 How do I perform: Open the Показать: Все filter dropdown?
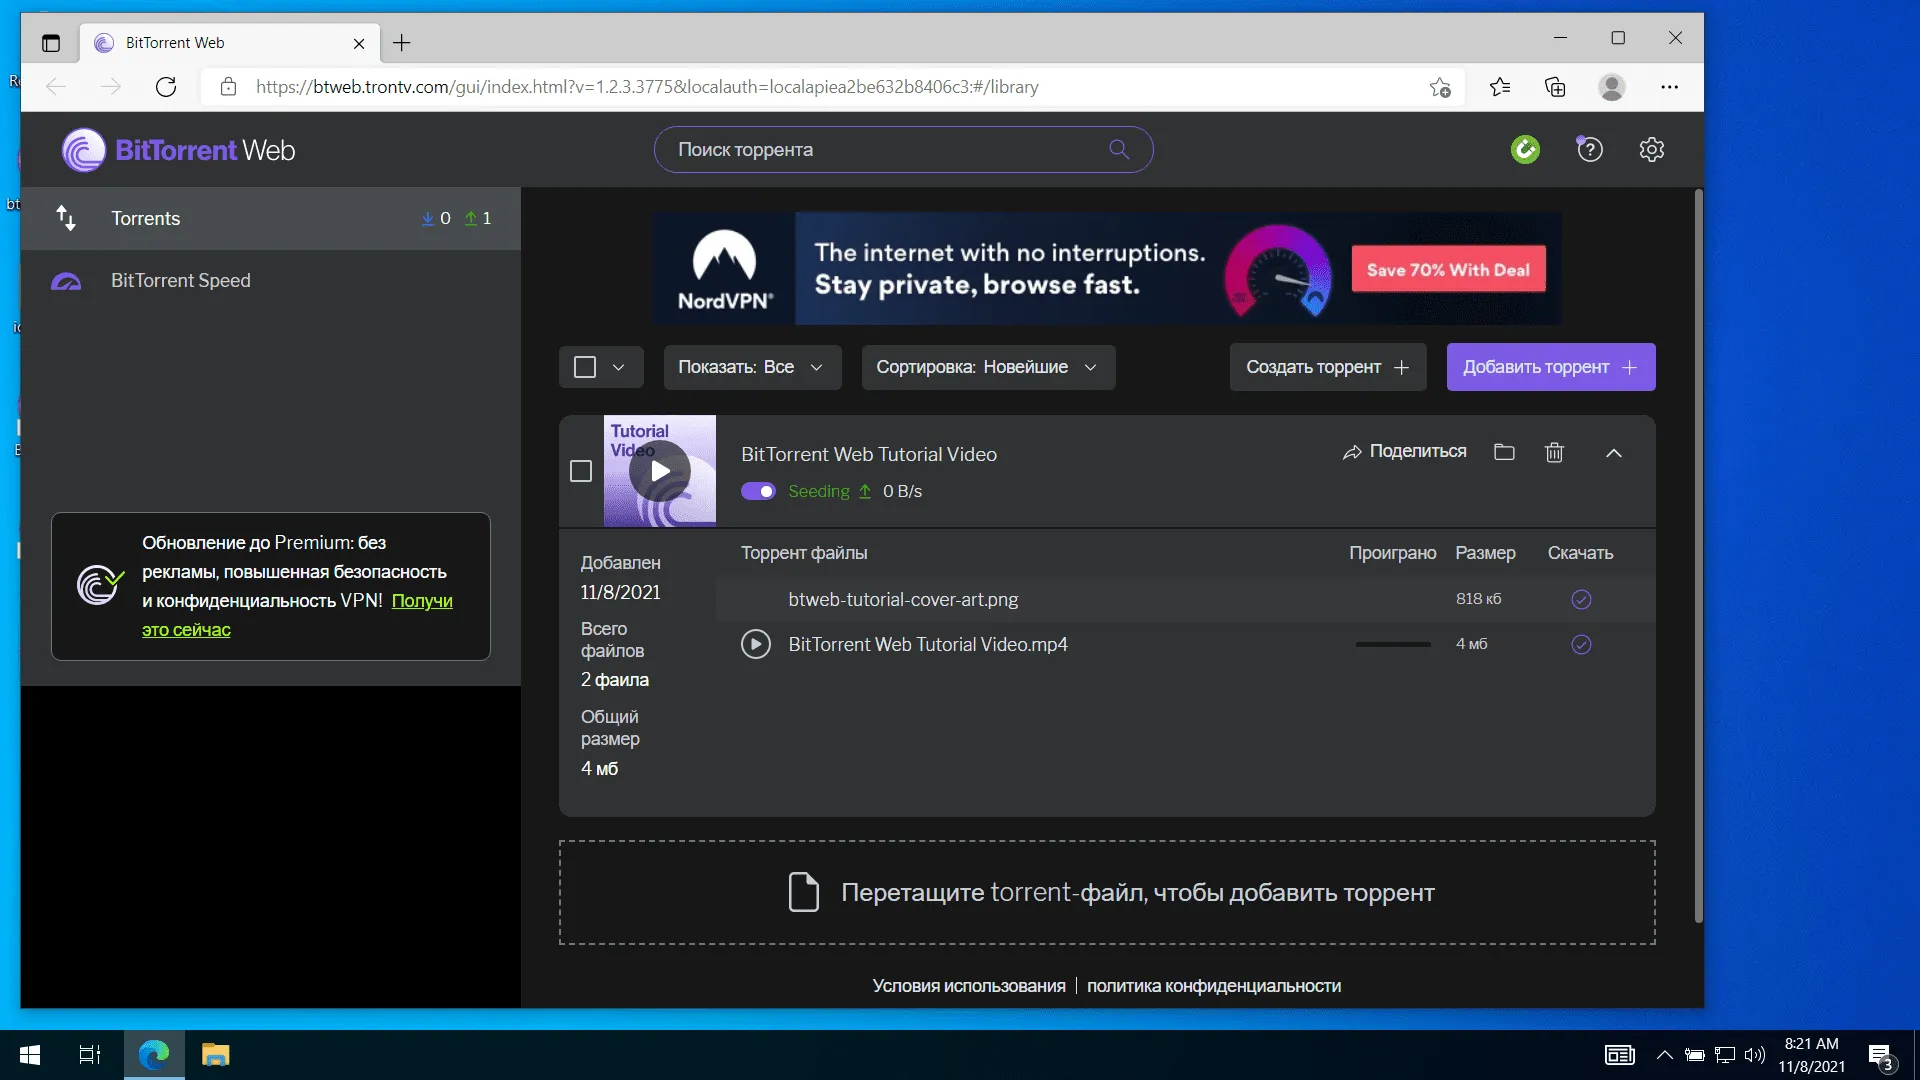(x=752, y=367)
